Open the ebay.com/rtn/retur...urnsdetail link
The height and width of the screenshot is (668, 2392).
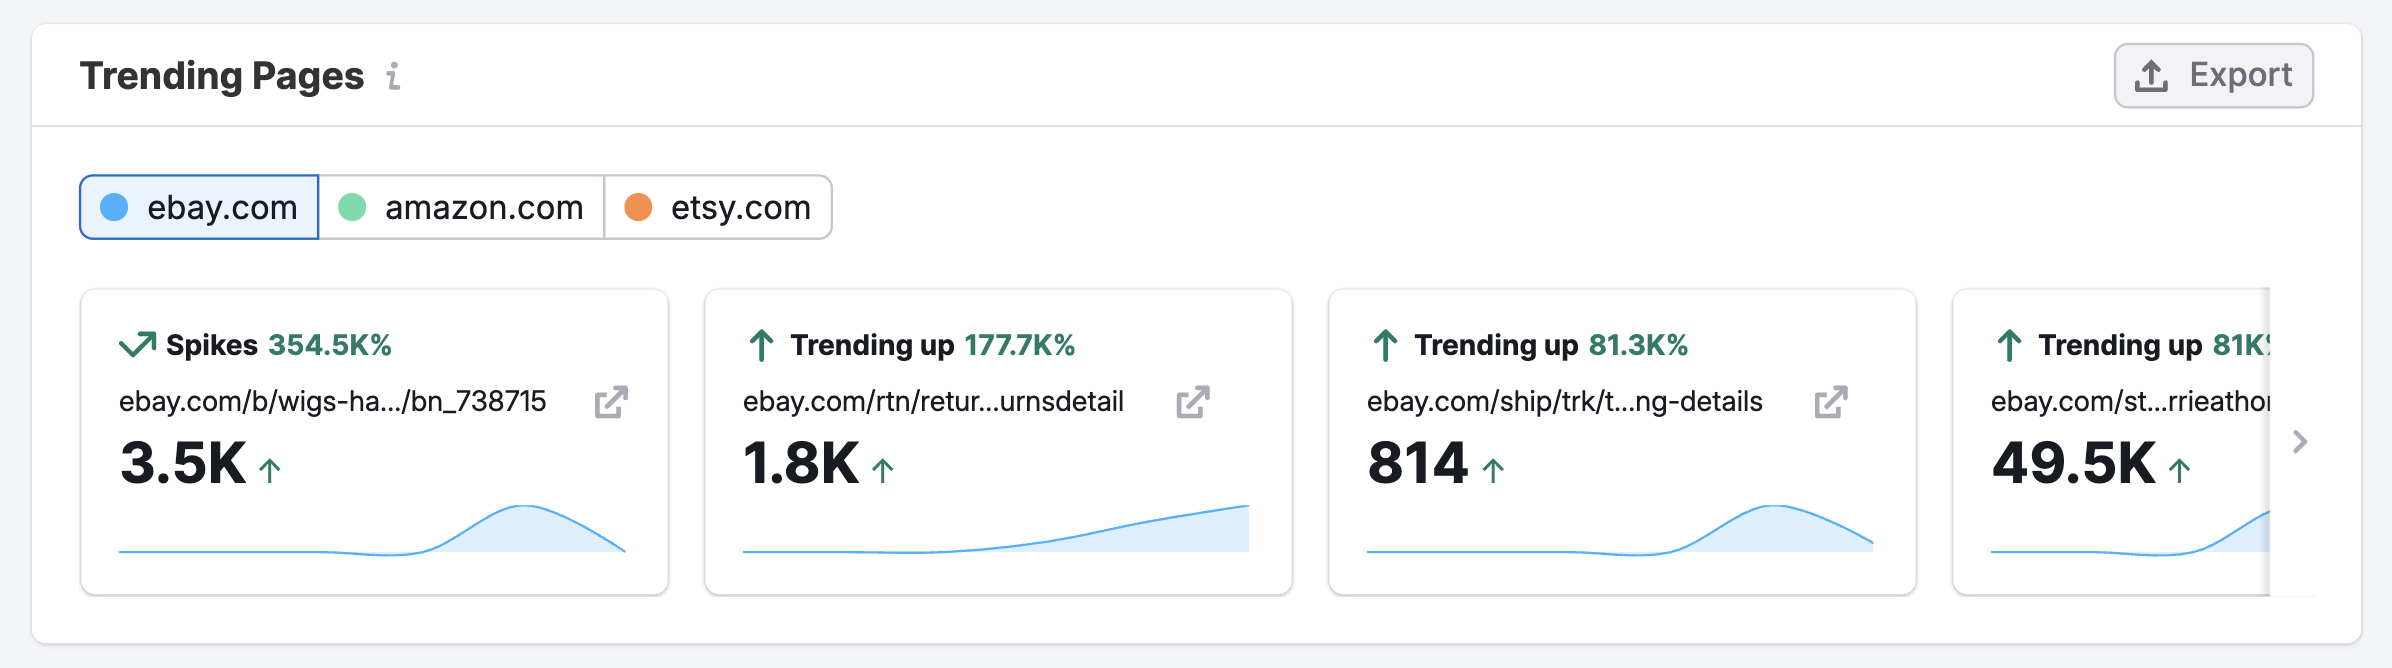[x=933, y=402]
